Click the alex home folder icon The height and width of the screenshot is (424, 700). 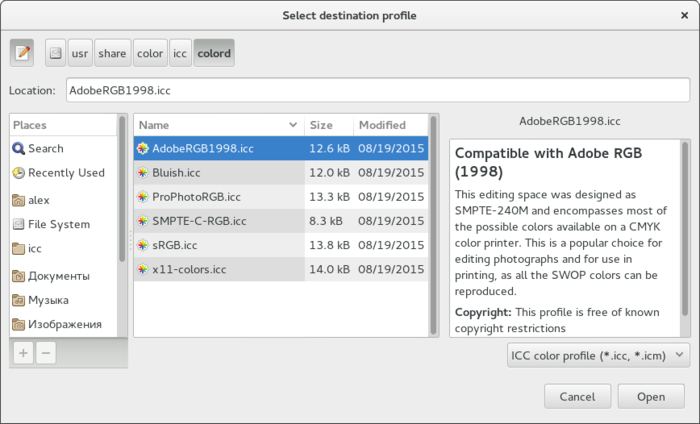click(18, 200)
